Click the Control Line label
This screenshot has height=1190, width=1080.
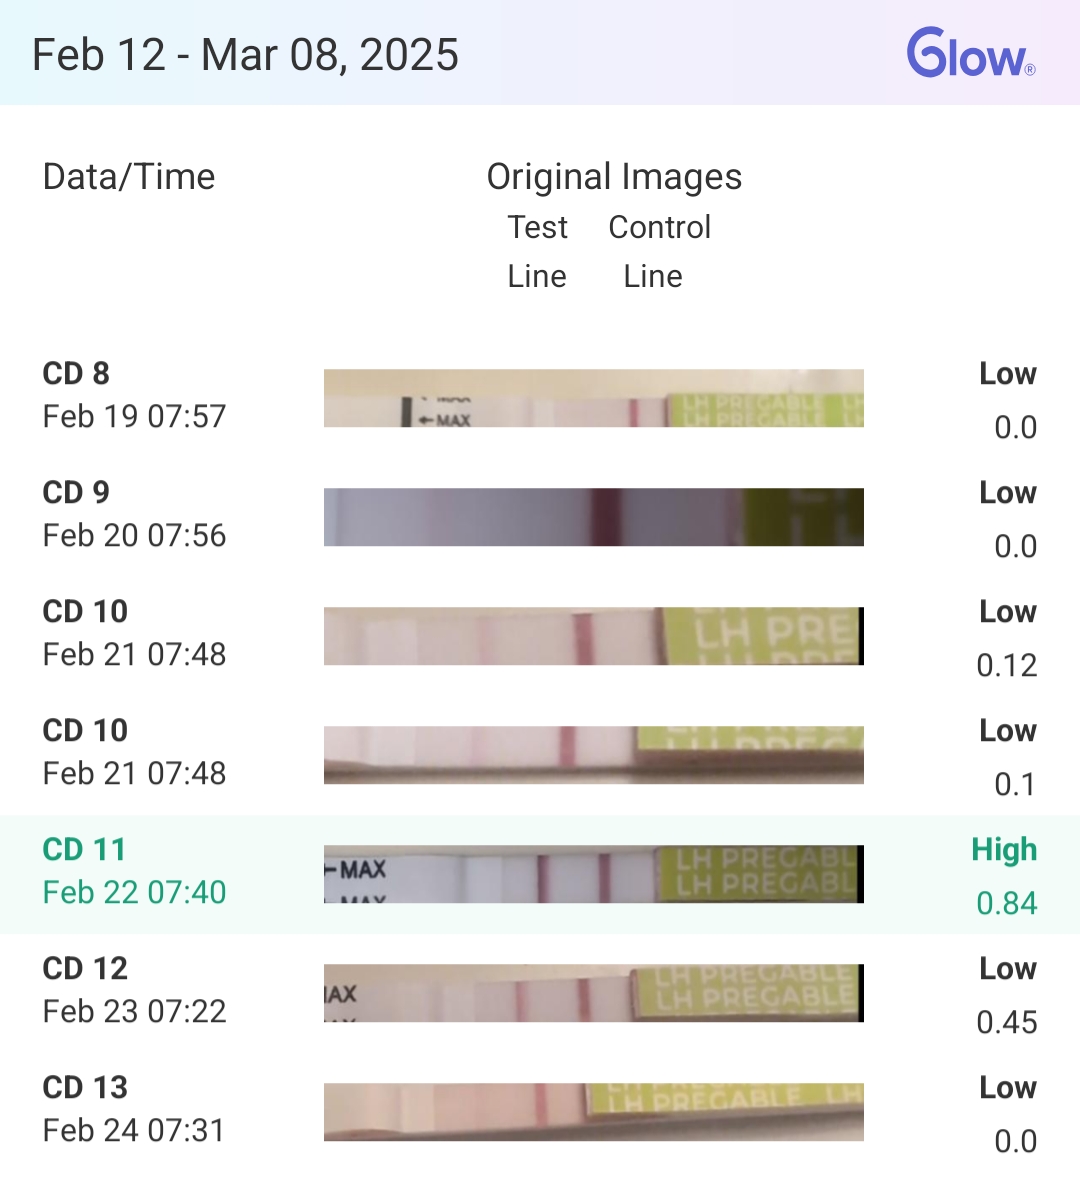point(658,251)
